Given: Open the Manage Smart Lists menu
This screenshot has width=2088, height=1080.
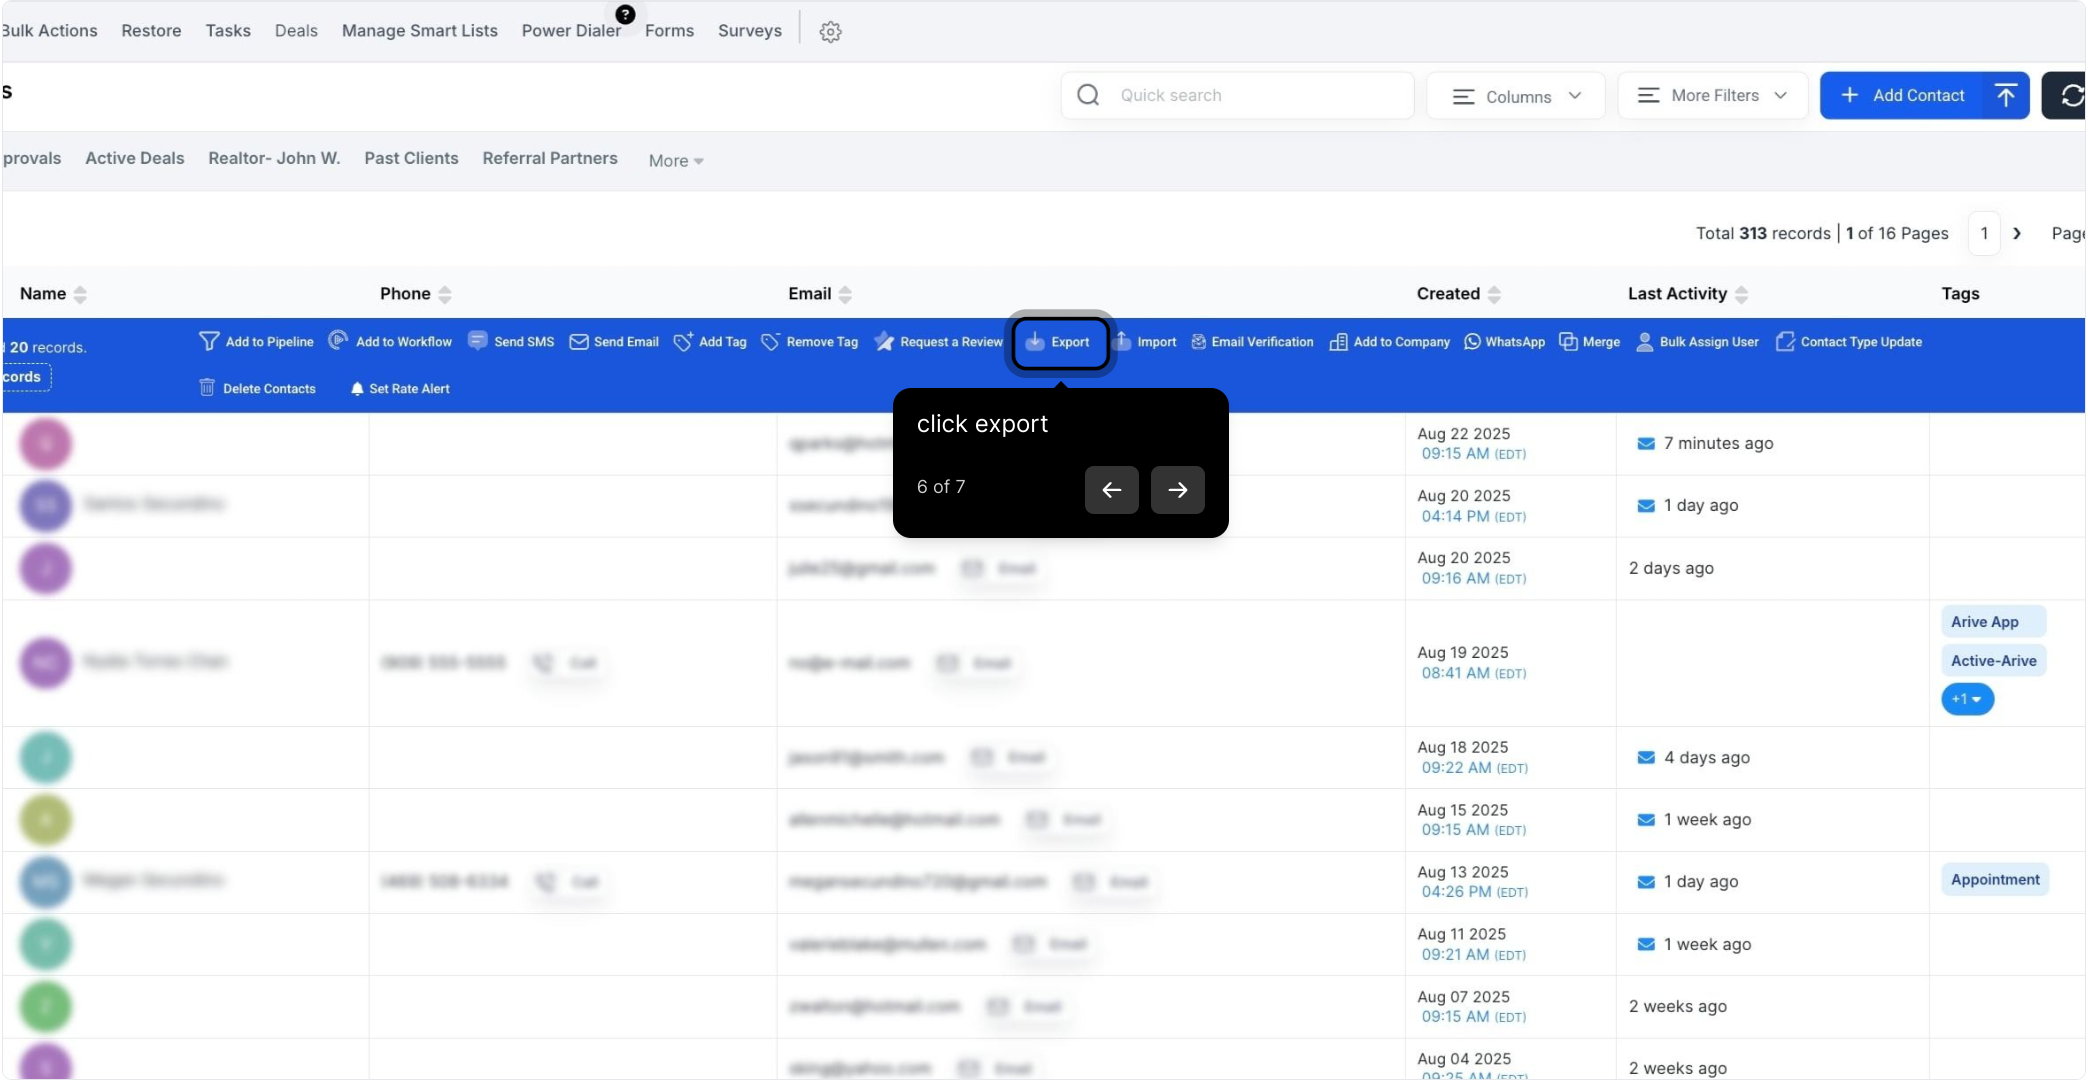Looking at the screenshot, I should [419, 31].
